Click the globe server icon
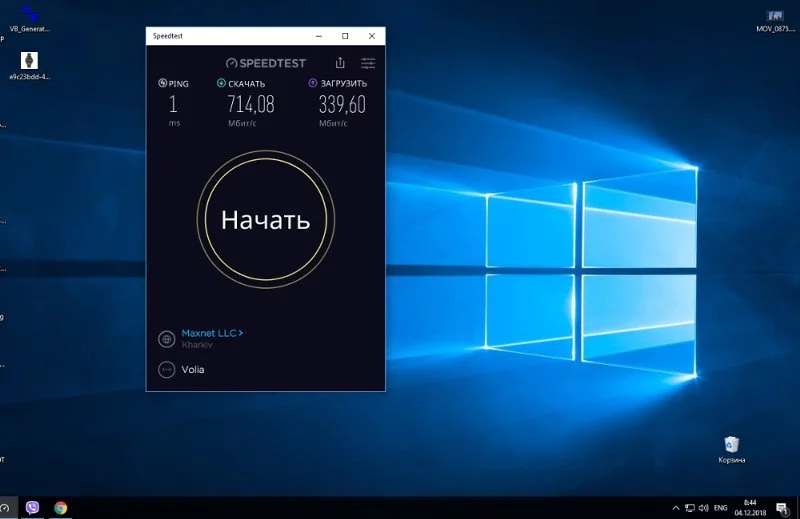This screenshot has height=519, width=800. [x=166, y=339]
